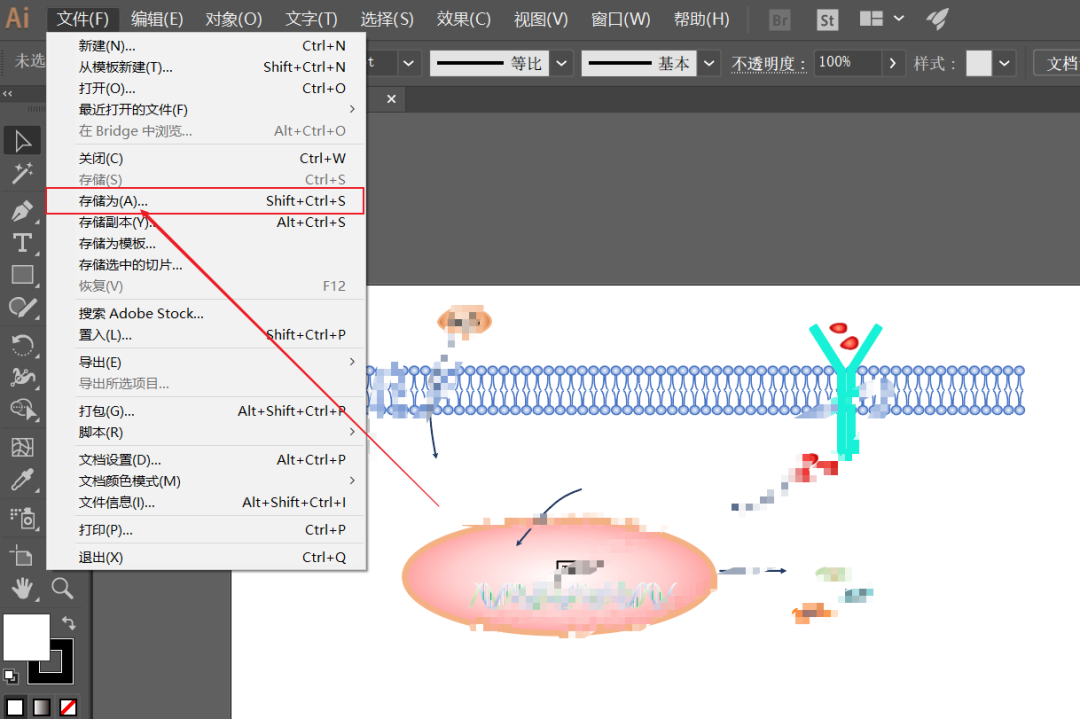Open the 效果(C) menu
Viewport: 1080px width, 719px height.
[x=464, y=19]
